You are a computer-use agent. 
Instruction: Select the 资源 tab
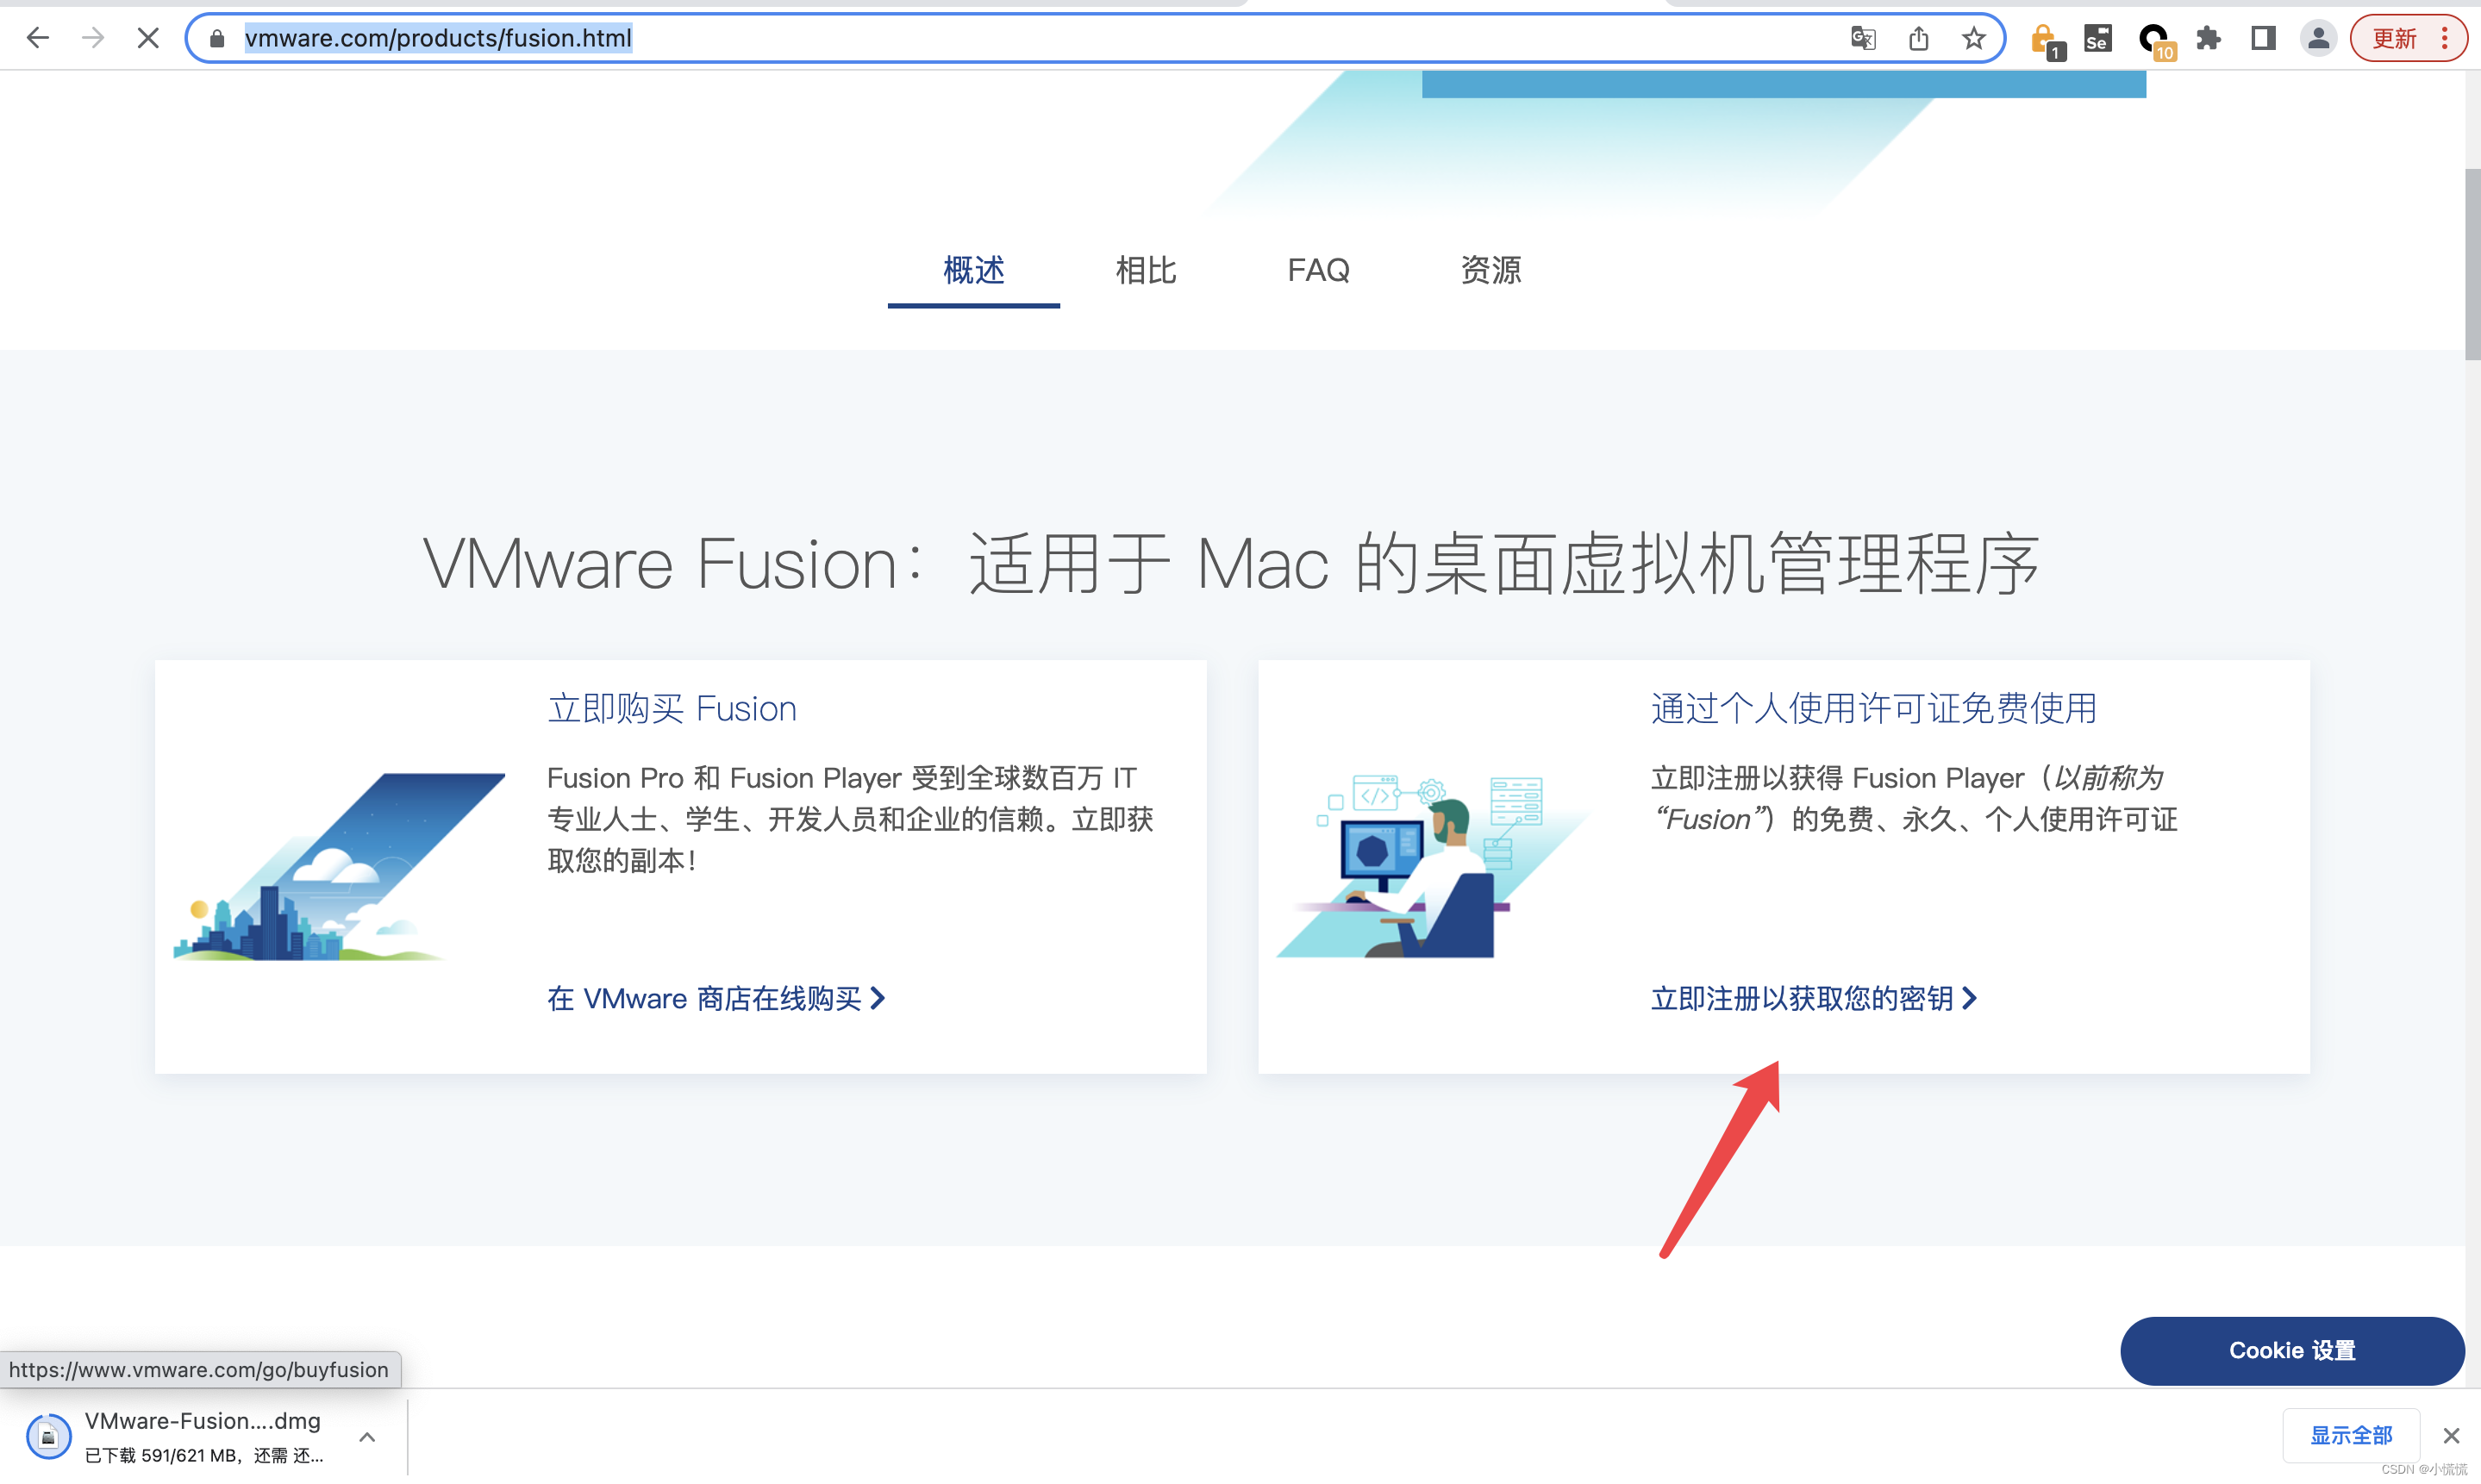tap(1490, 270)
